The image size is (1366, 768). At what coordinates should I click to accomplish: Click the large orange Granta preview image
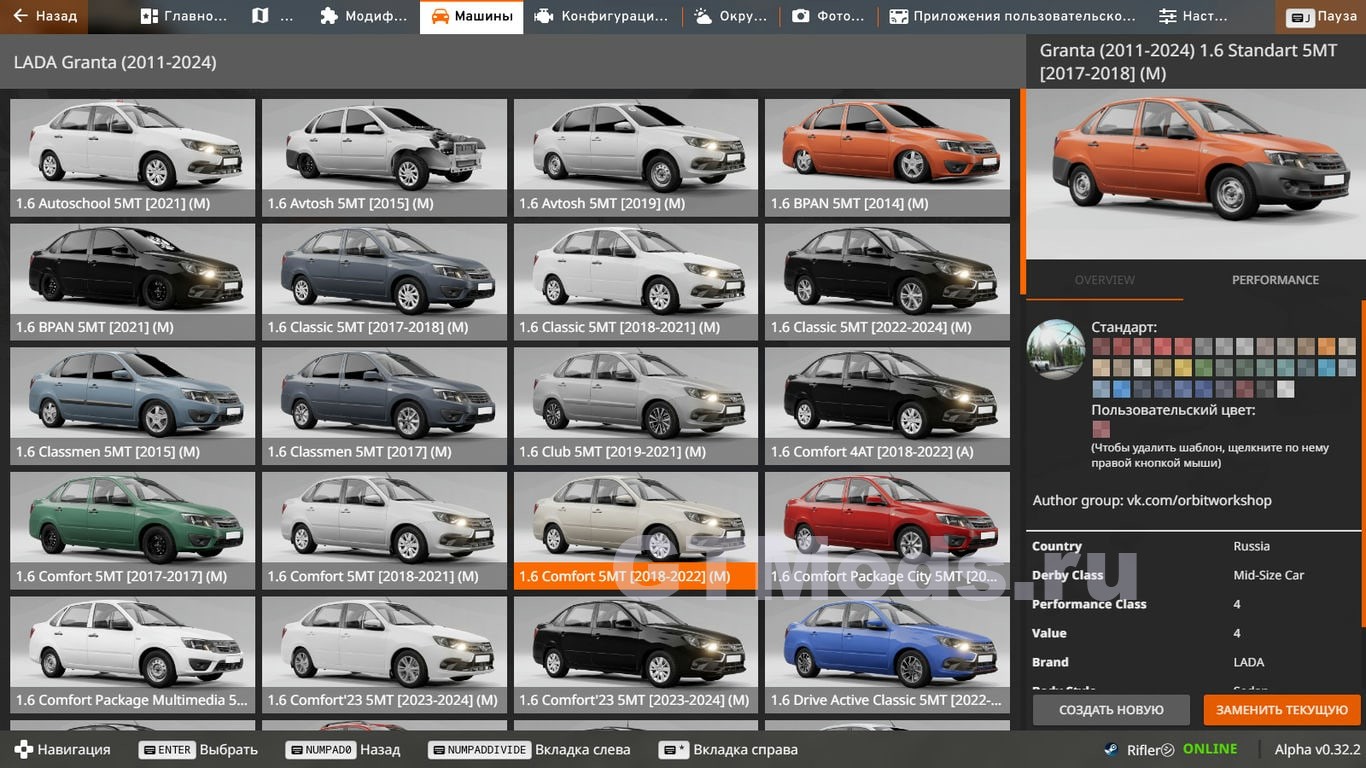[1195, 174]
